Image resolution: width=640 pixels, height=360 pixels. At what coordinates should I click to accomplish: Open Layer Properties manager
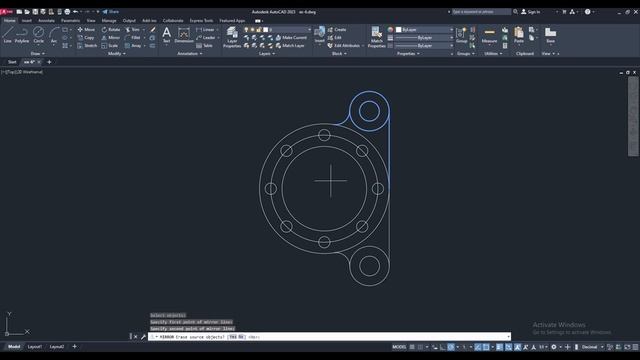[232, 37]
